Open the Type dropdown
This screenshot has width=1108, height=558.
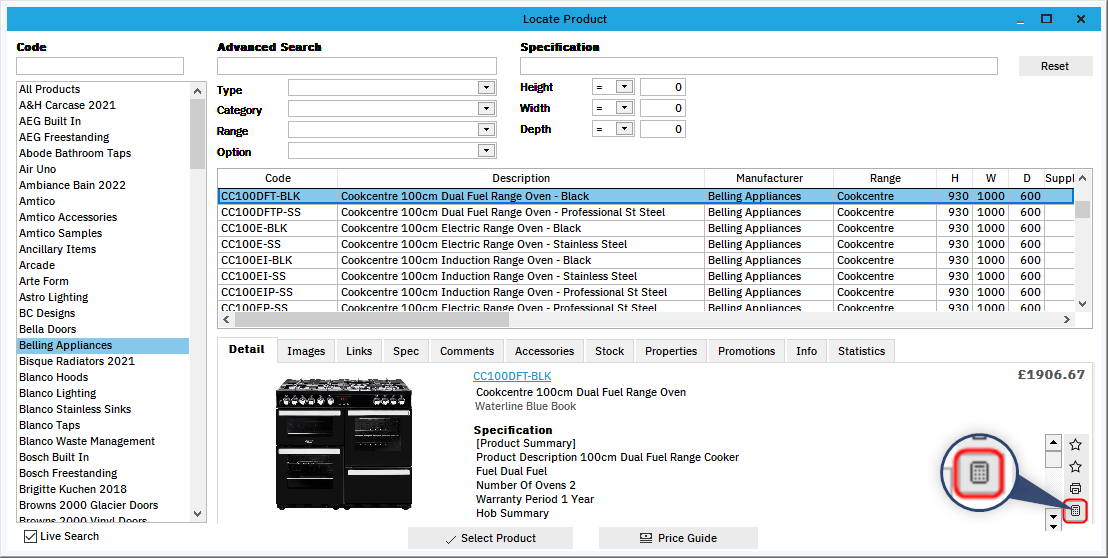pos(485,88)
